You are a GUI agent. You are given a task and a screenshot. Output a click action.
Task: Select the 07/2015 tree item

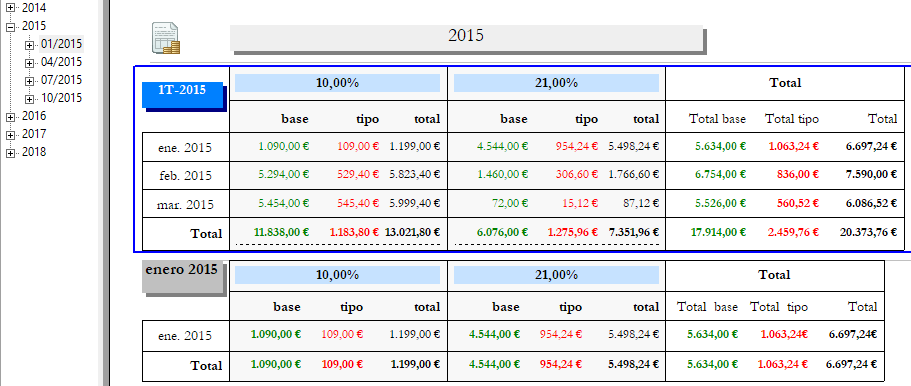click(x=62, y=80)
